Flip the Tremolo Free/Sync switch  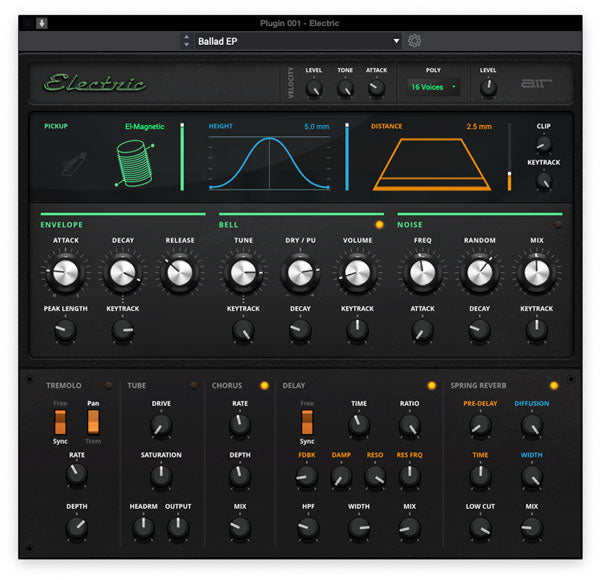point(60,422)
